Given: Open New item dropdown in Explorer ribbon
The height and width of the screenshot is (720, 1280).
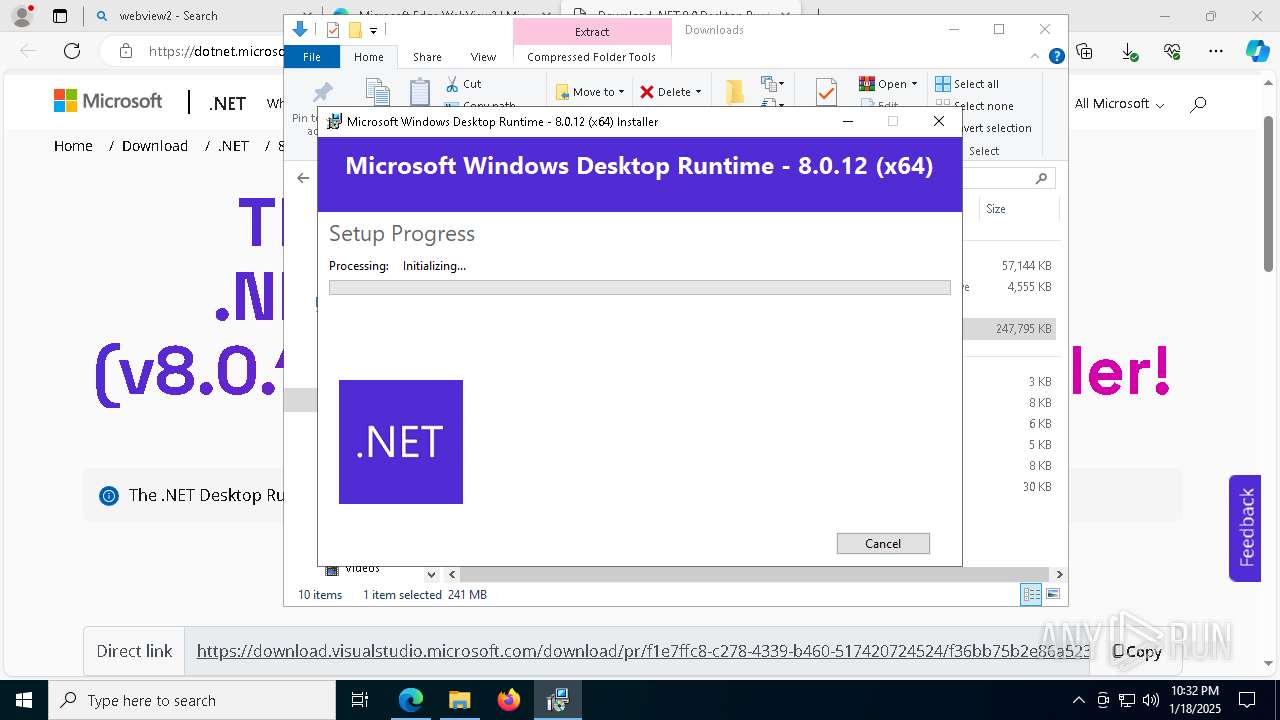Looking at the screenshot, I should 772,84.
